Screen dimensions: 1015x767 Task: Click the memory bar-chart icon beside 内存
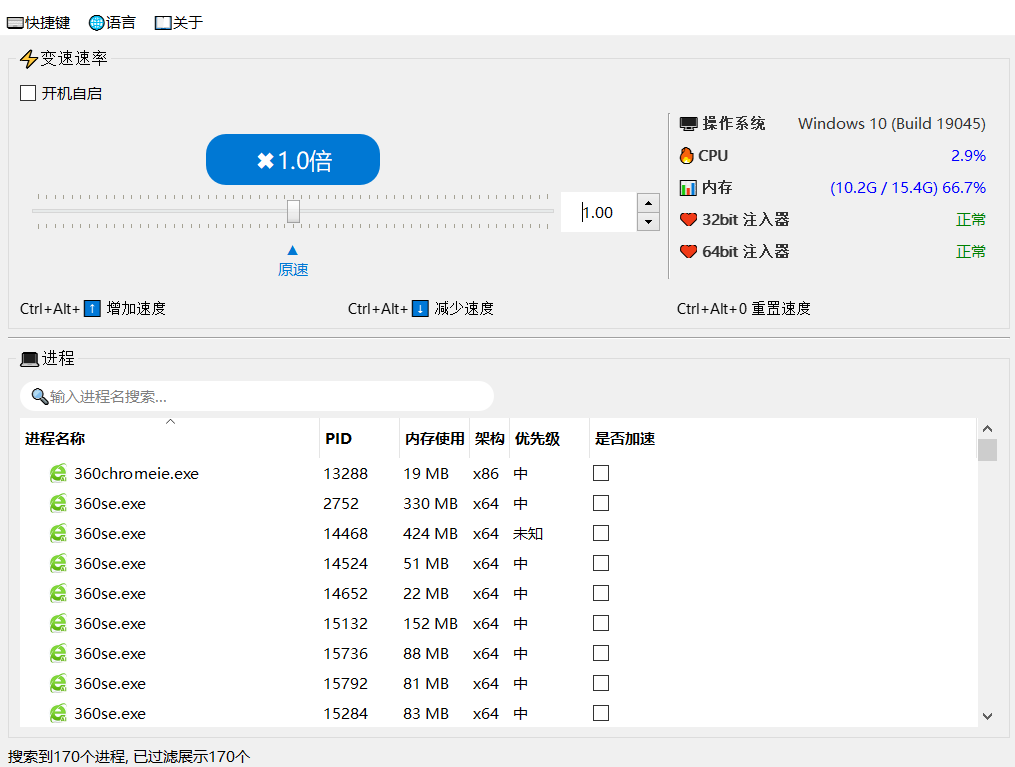[688, 187]
